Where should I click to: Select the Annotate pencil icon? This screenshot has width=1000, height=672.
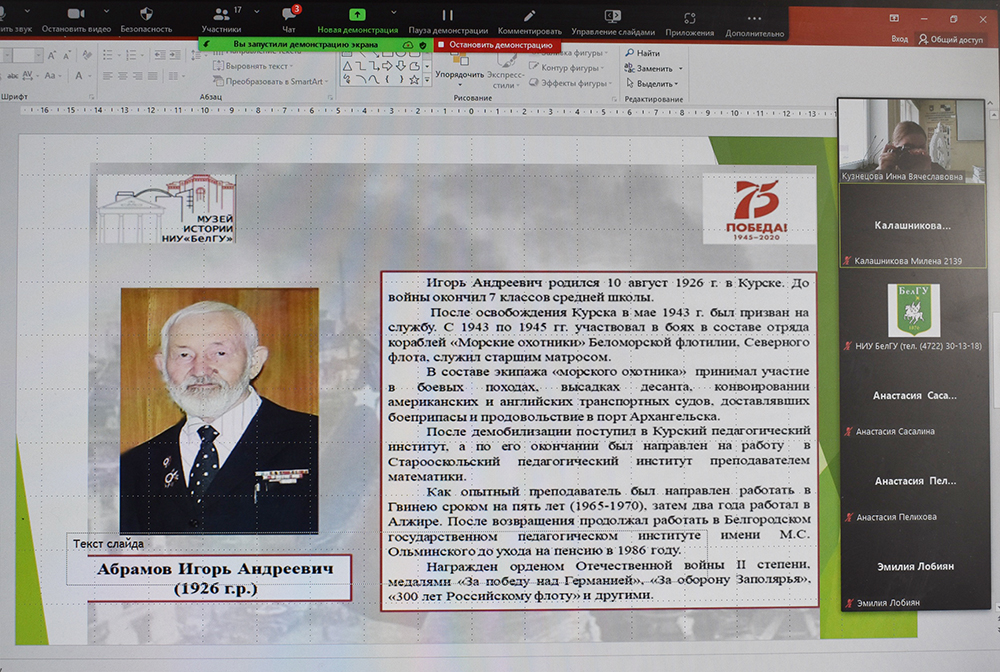pos(529,15)
